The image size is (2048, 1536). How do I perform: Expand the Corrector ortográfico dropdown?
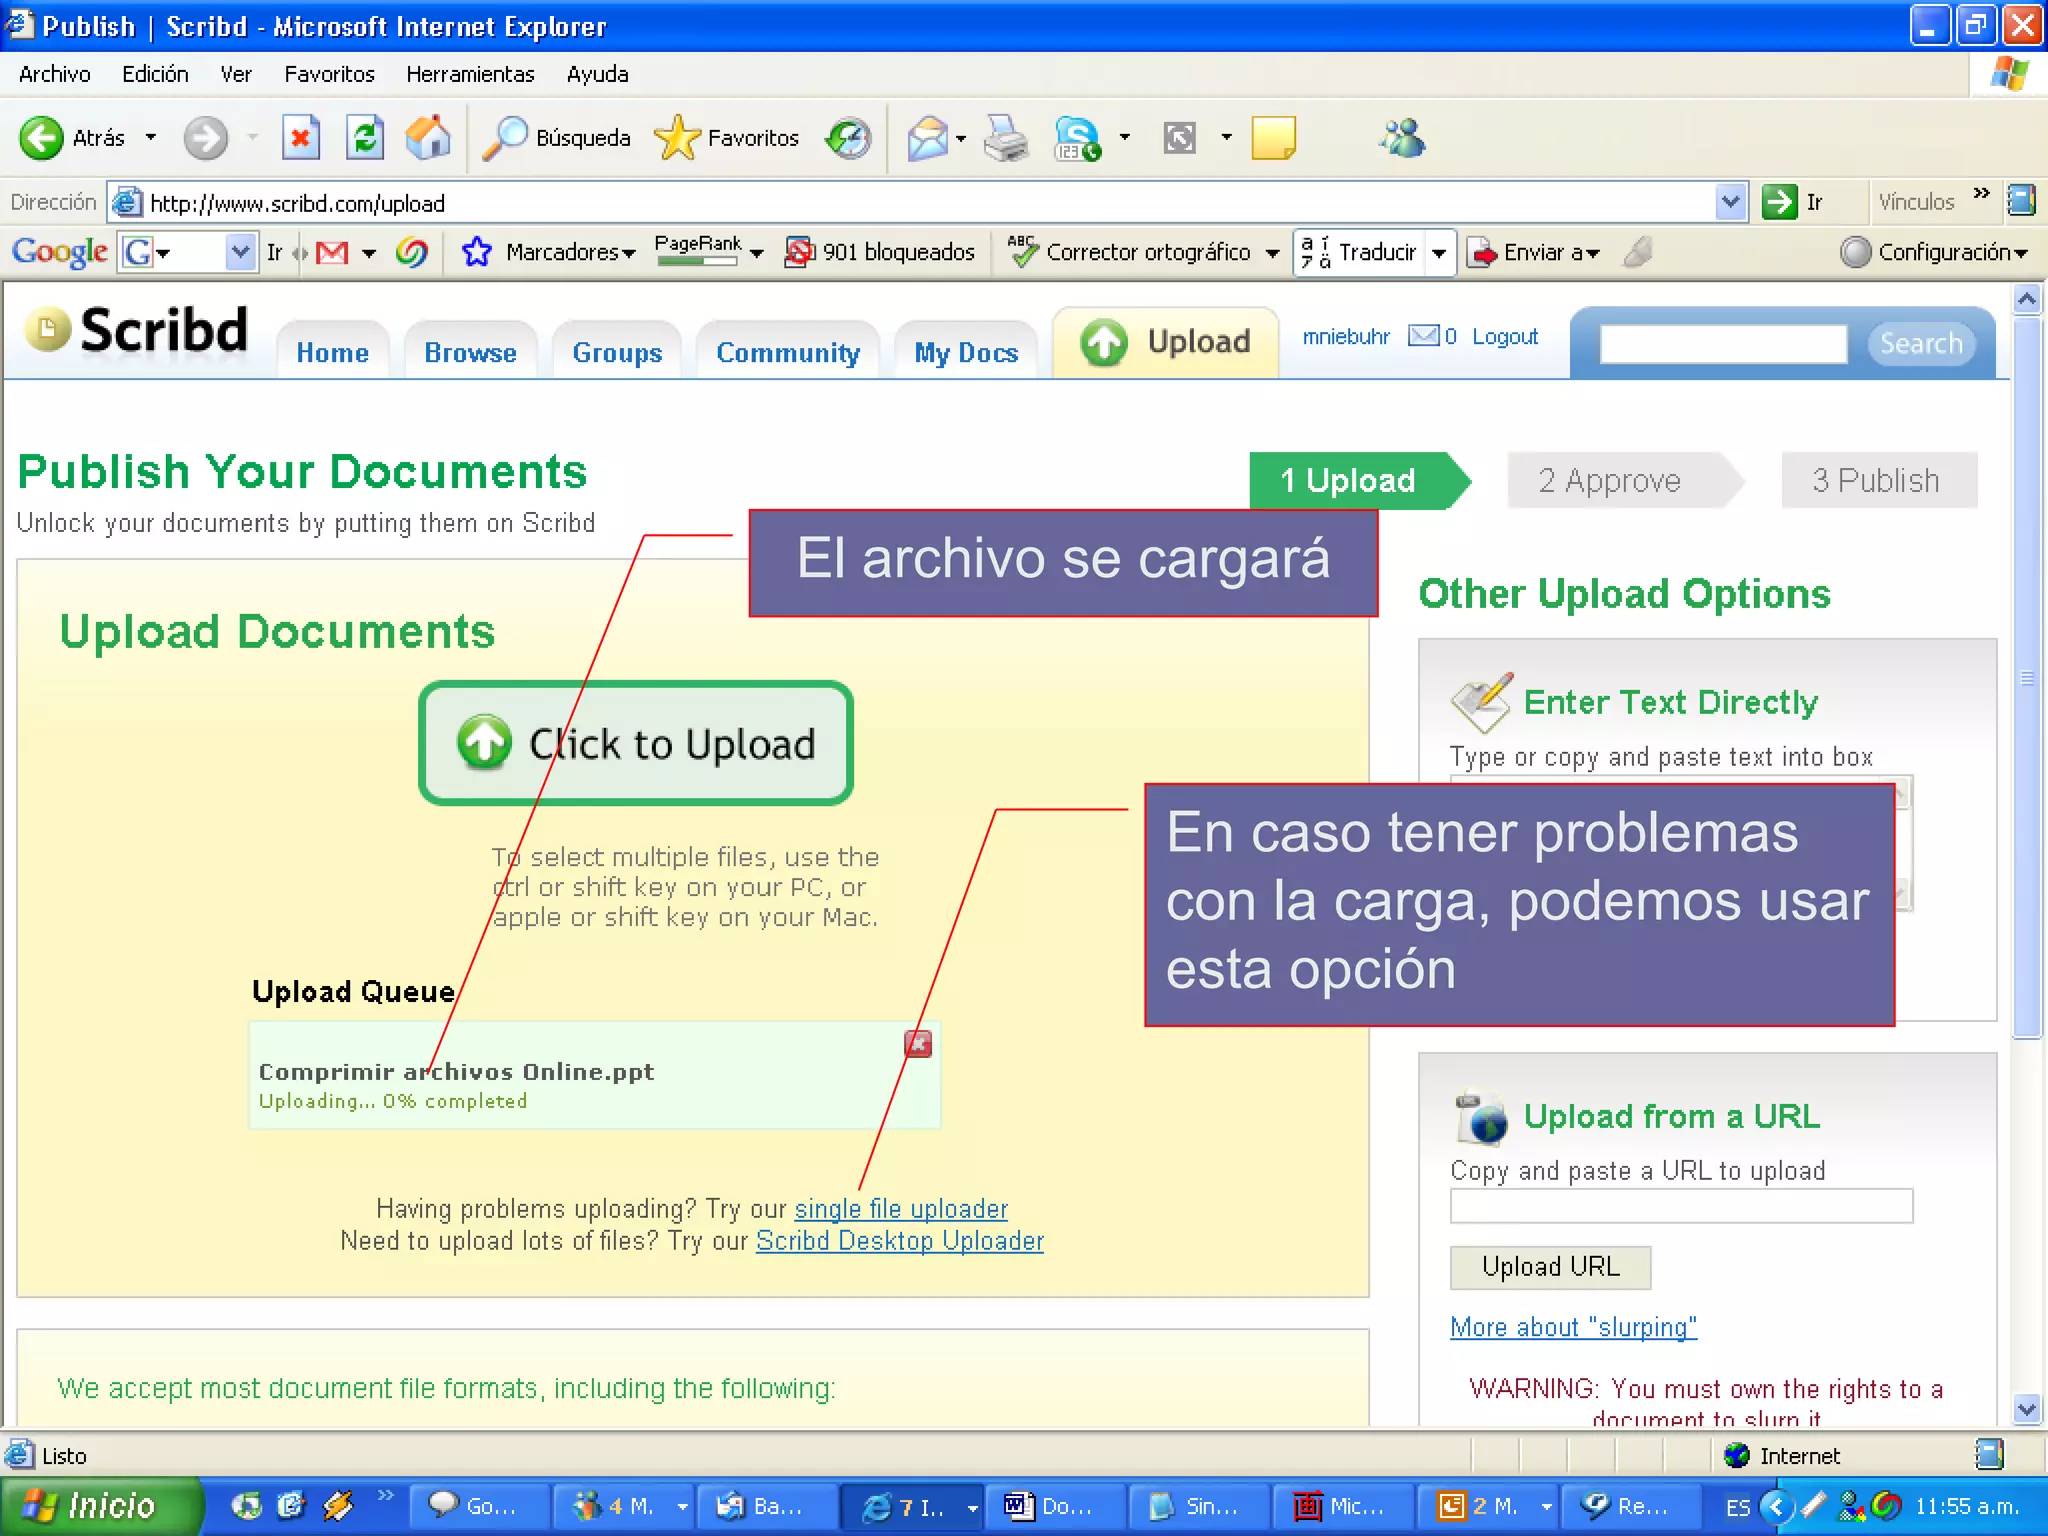[x=1272, y=253]
